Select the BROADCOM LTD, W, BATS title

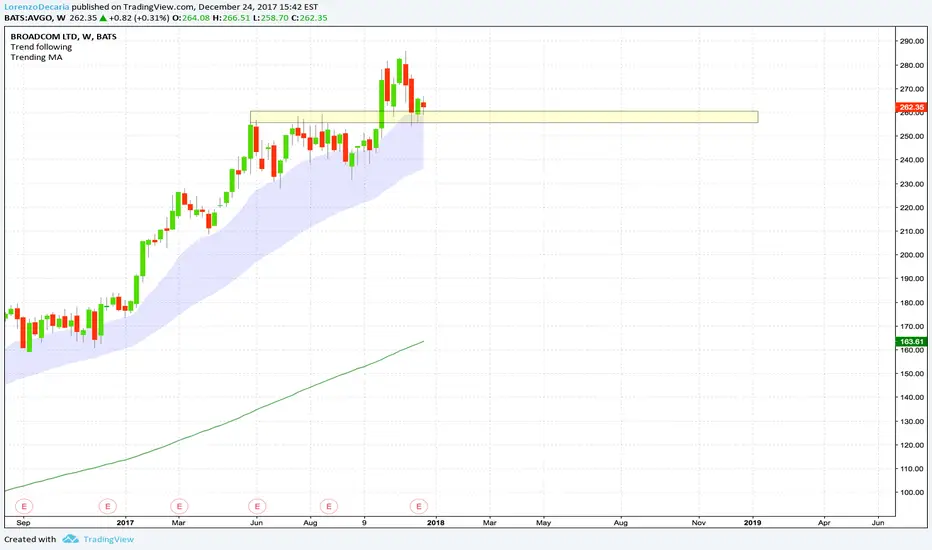point(64,36)
